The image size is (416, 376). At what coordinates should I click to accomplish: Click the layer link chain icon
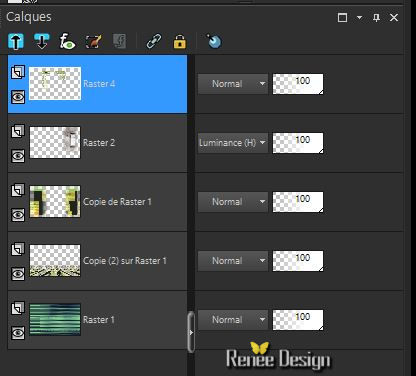point(154,42)
